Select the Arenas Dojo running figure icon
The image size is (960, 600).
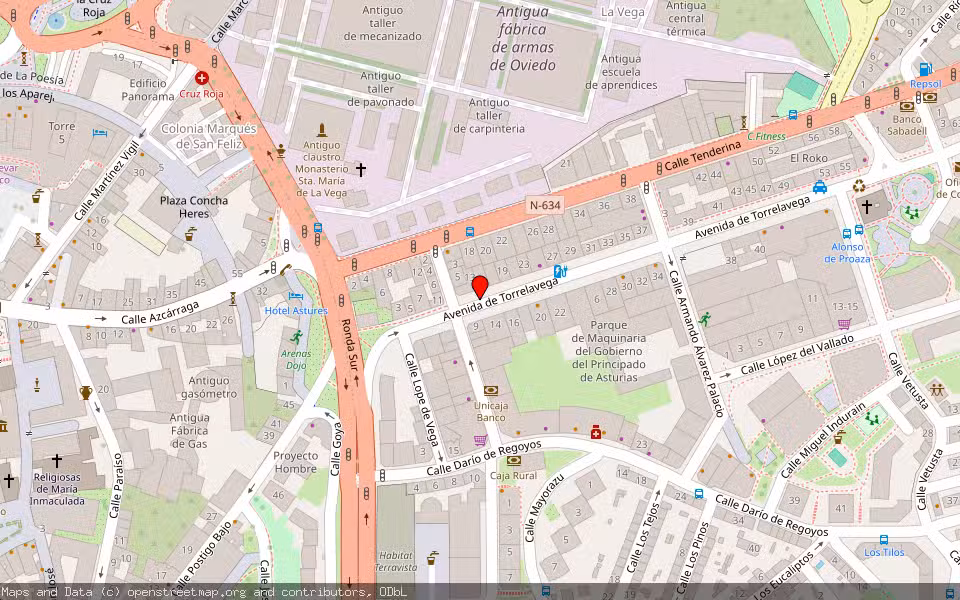point(296,337)
